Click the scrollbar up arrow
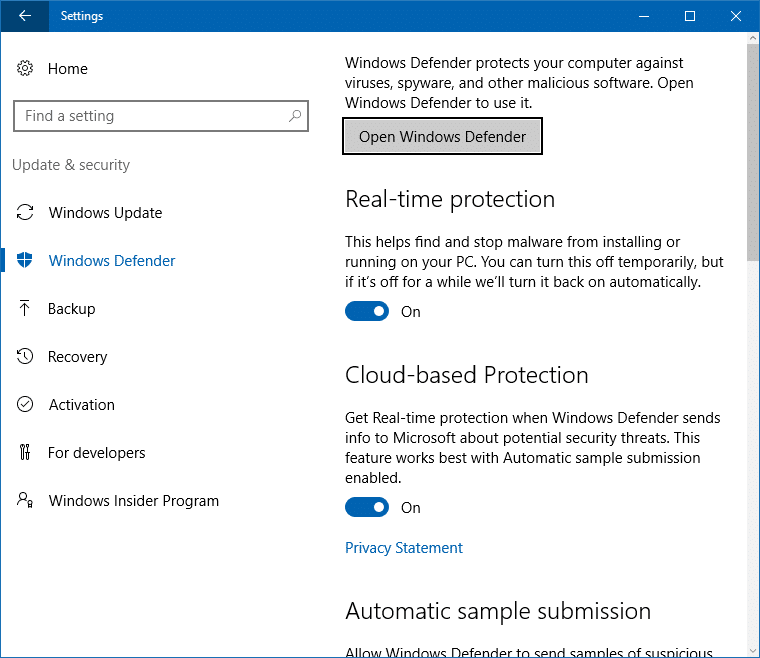This screenshot has width=760, height=658. [x=753, y=38]
